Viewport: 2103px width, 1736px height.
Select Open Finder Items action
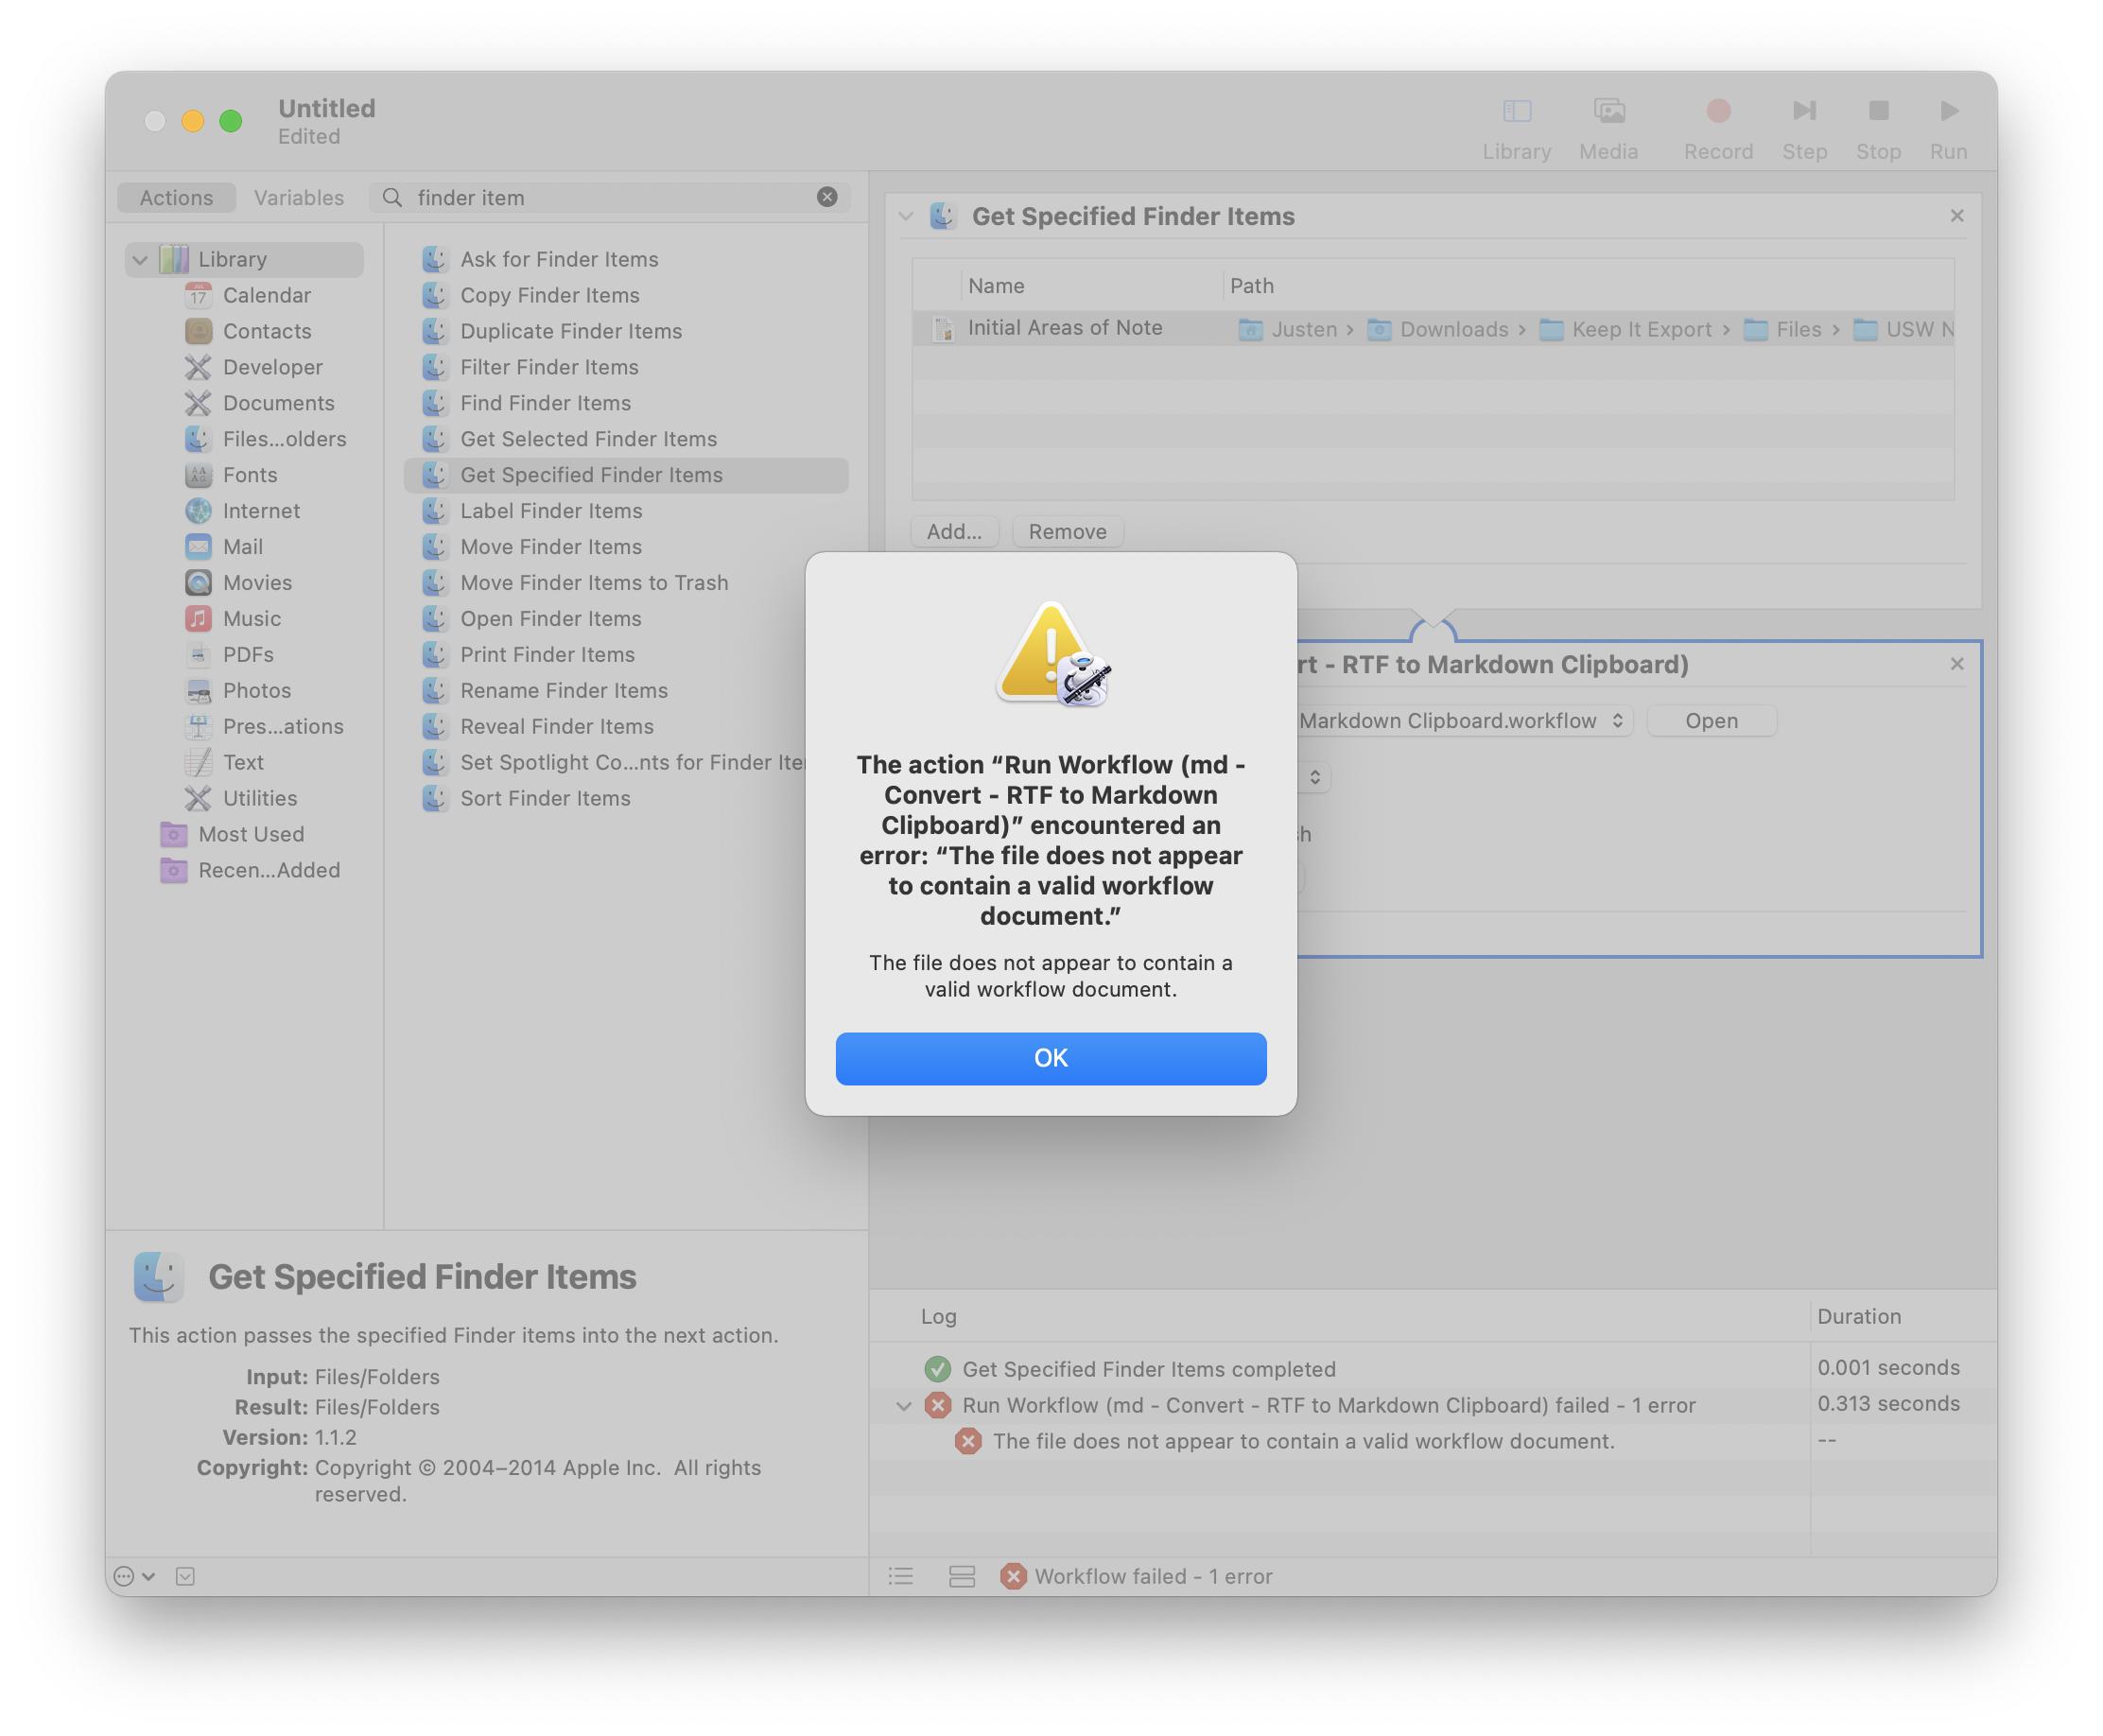(550, 620)
